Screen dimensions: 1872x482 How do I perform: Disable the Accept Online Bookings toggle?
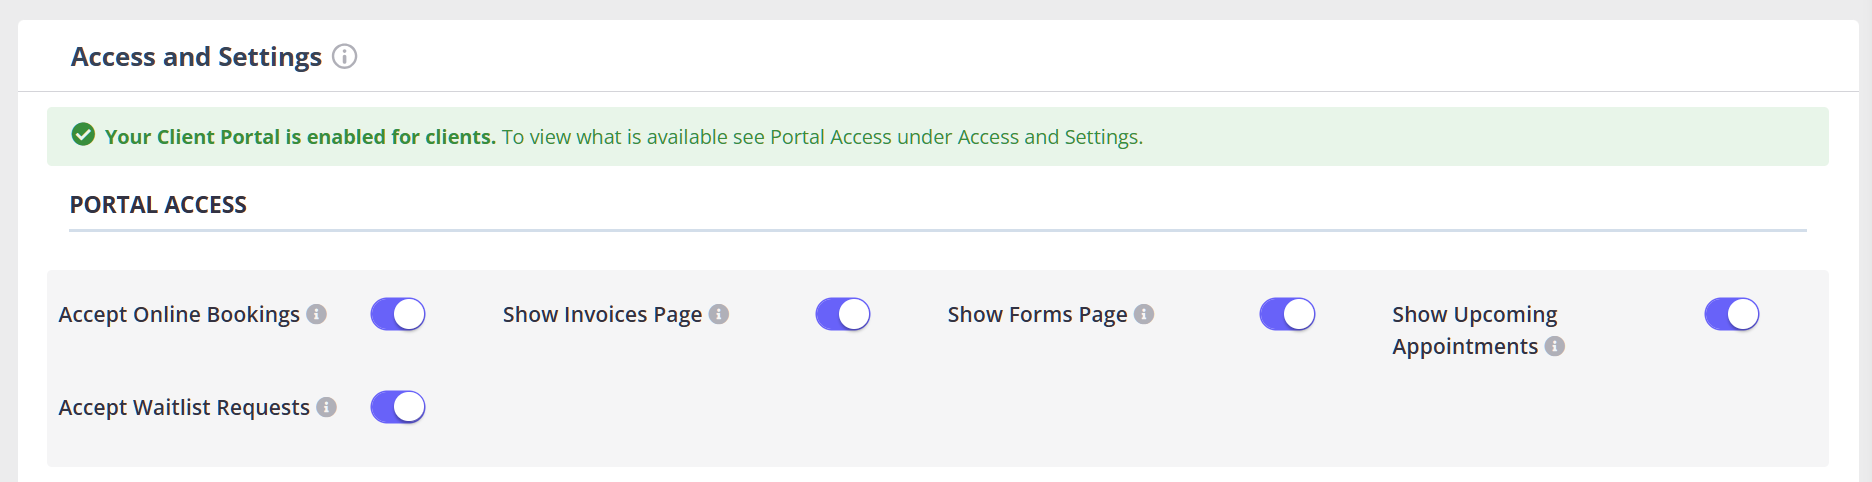tap(398, 314)
